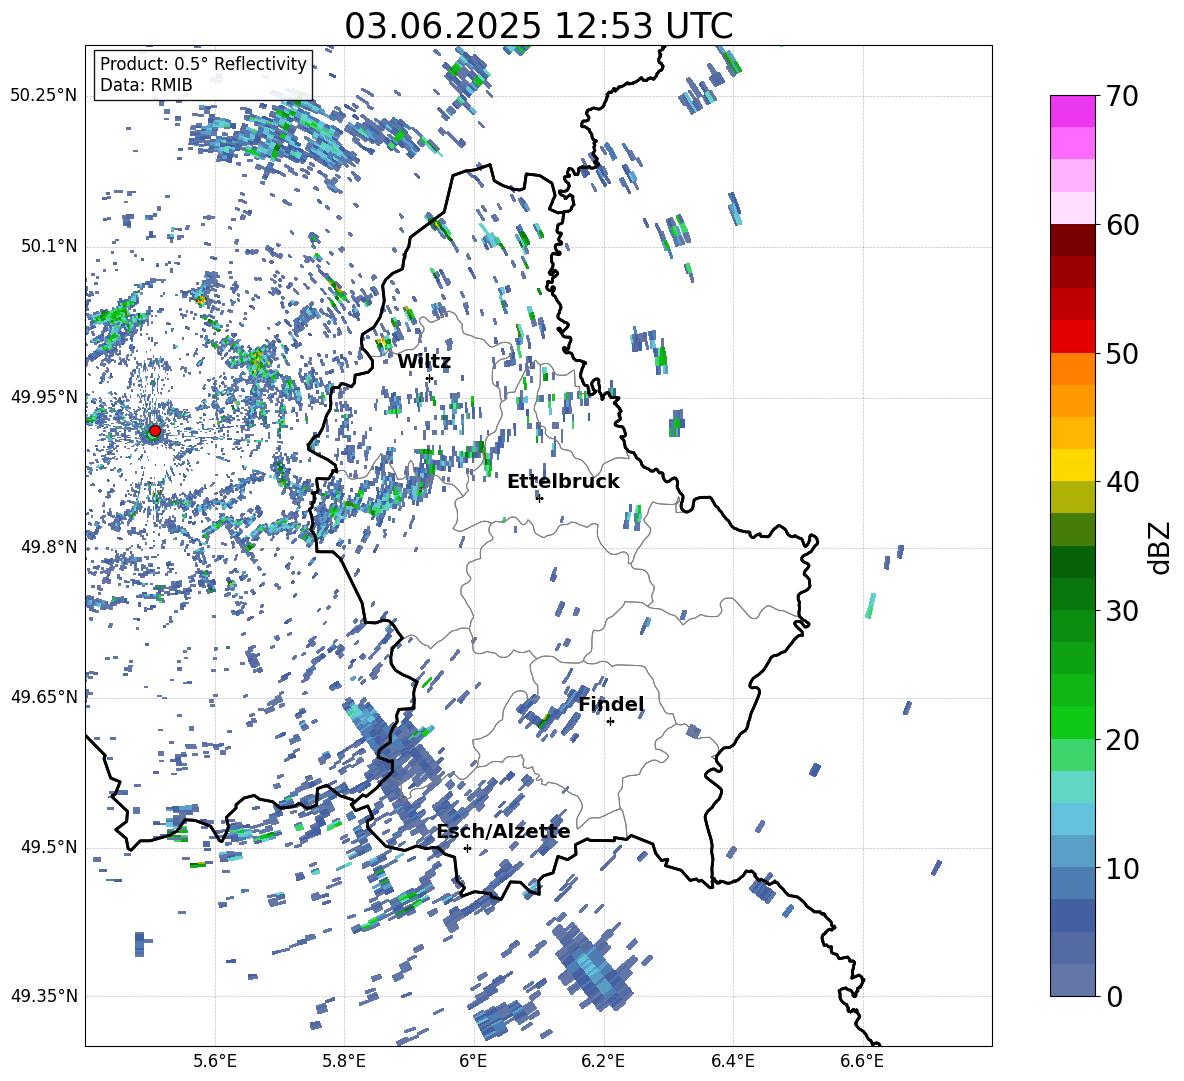Viewport: 1184px width, 1081px height.
Task: Click the 49.8°N latitude label
Action: coord(48,547)
